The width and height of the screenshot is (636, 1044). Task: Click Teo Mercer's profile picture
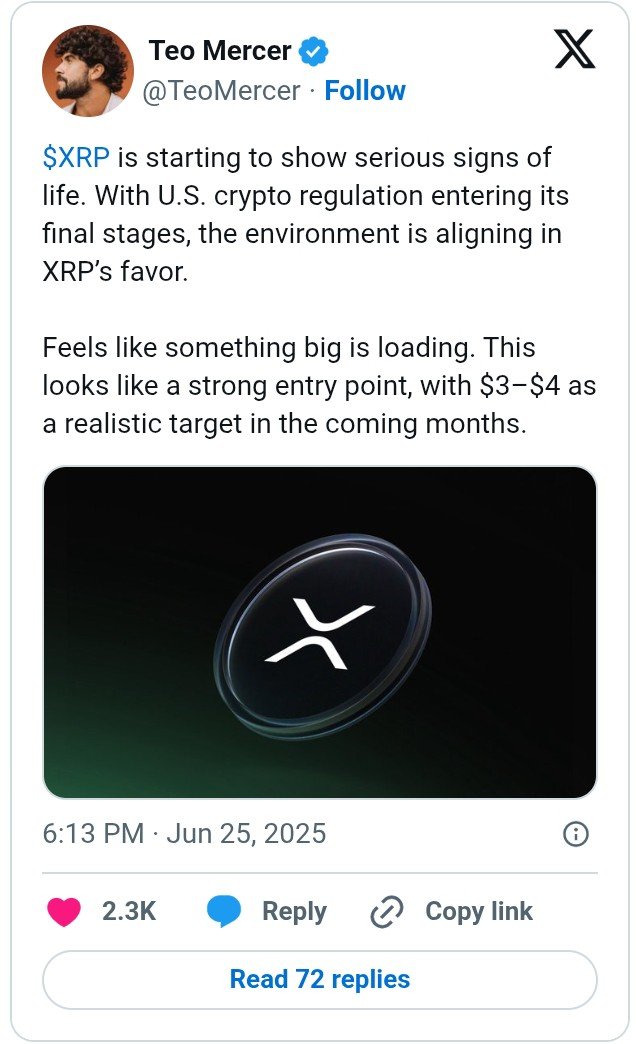86,70
